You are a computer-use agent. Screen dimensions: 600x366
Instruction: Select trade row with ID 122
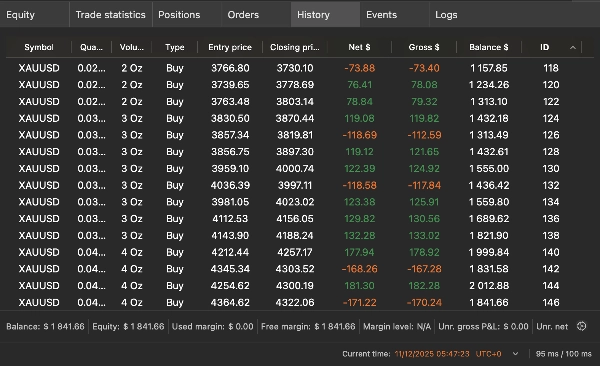(x=300, y=101)
